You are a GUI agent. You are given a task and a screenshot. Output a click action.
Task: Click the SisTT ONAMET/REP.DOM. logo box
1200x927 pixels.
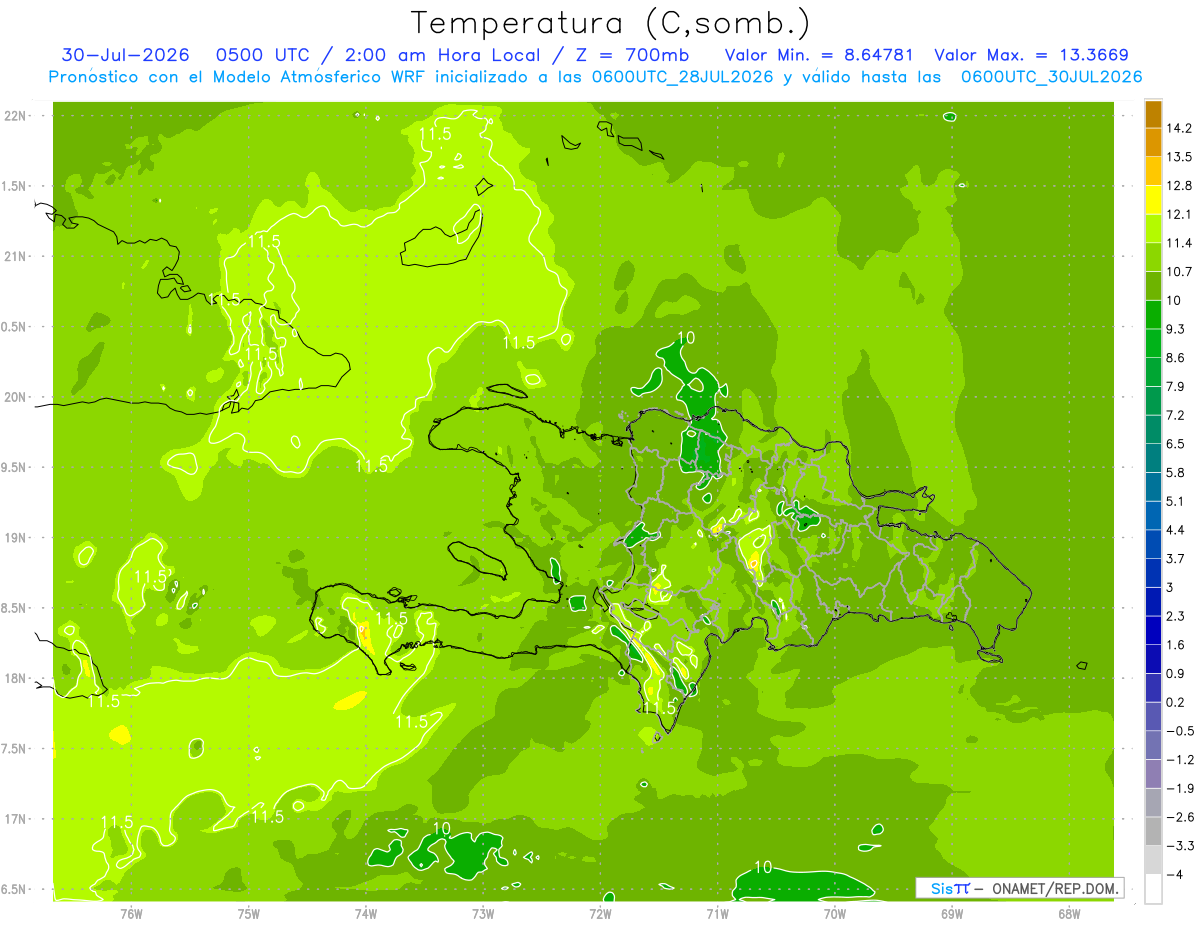point(1019,888)
